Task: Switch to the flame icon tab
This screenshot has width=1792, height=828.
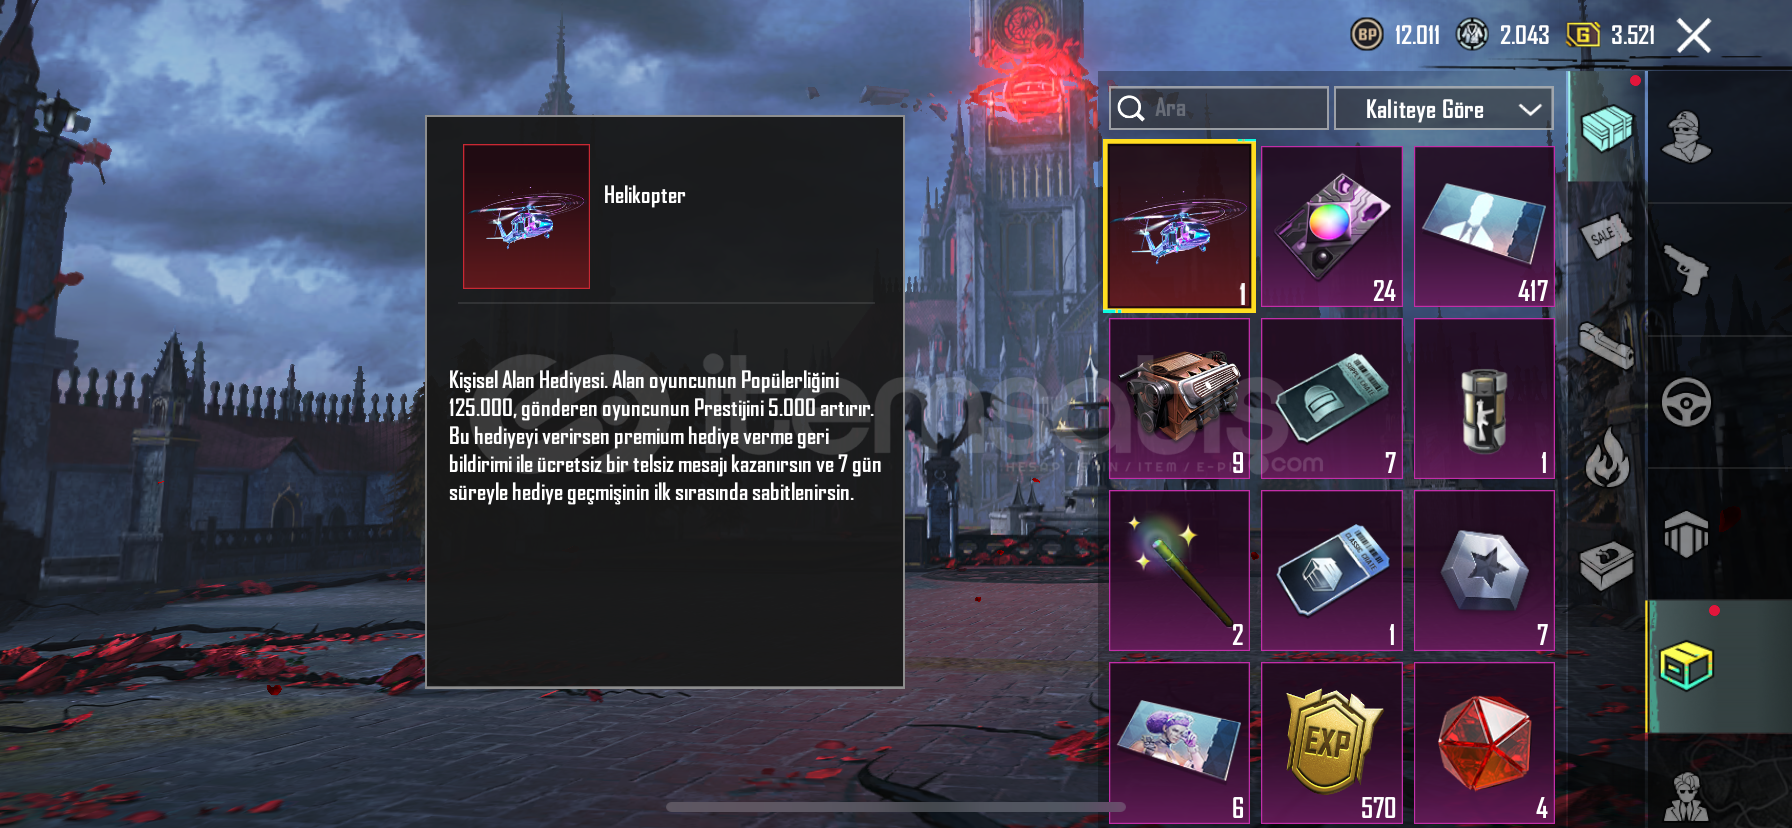Action: pyautogui.click(x=1606, y=457)
